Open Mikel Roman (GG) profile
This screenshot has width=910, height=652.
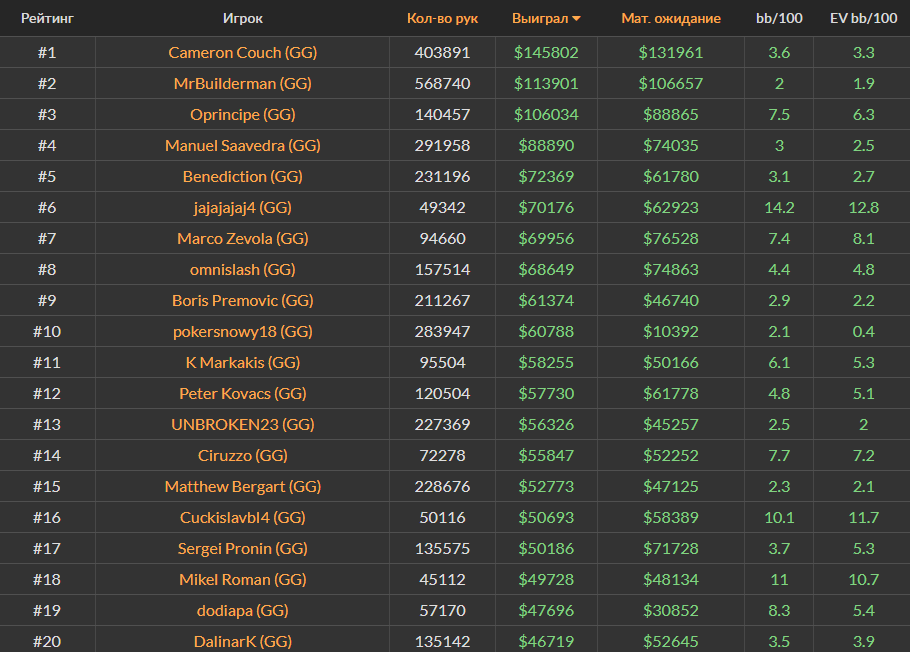[242, 579]
